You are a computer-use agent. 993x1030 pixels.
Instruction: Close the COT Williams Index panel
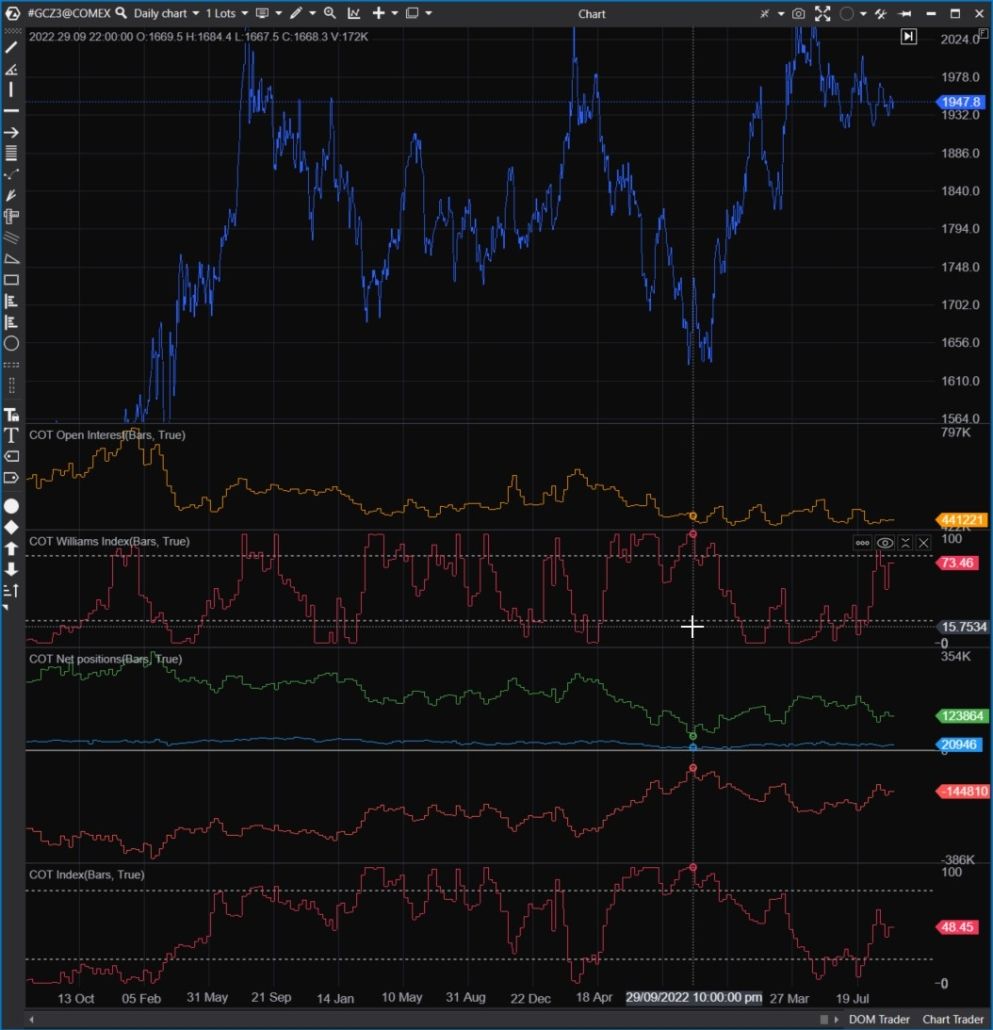coord(923,543)
